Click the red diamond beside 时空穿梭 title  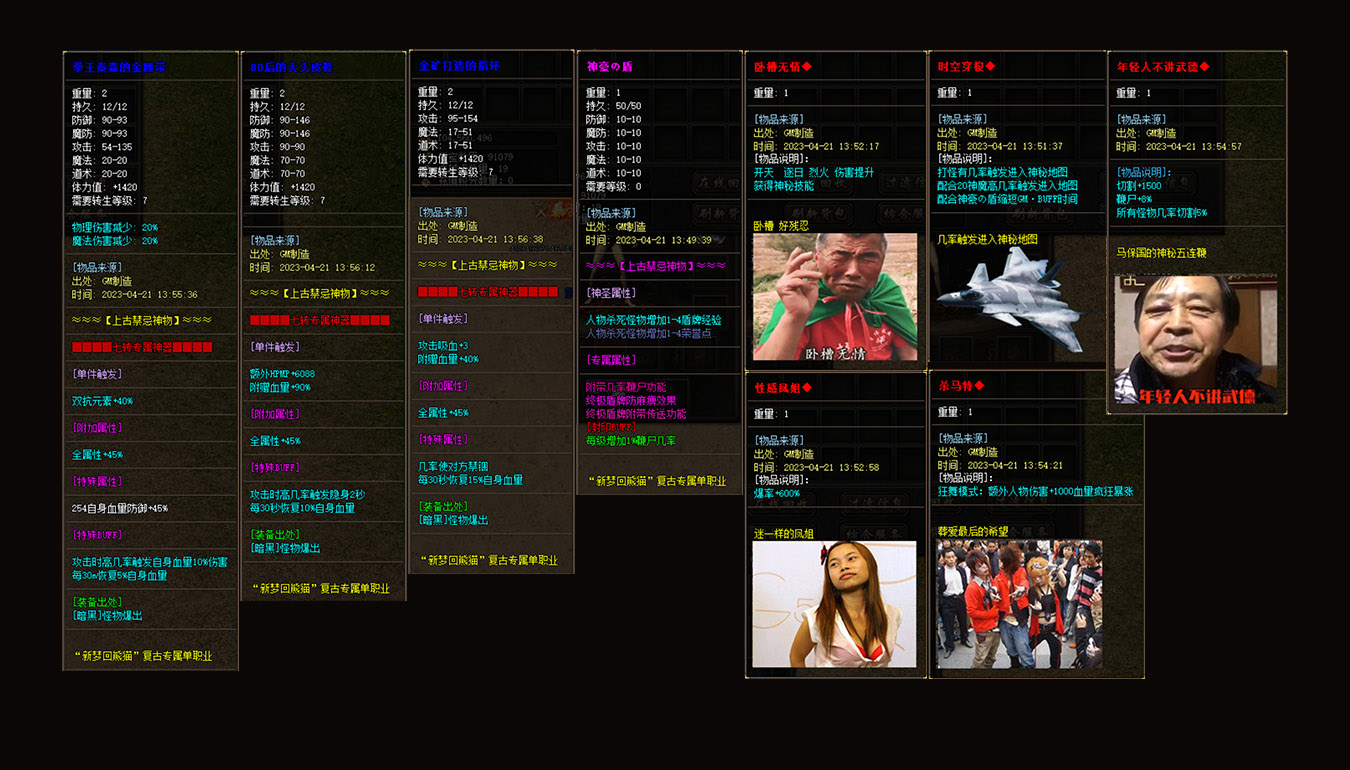tap(991, 67)
